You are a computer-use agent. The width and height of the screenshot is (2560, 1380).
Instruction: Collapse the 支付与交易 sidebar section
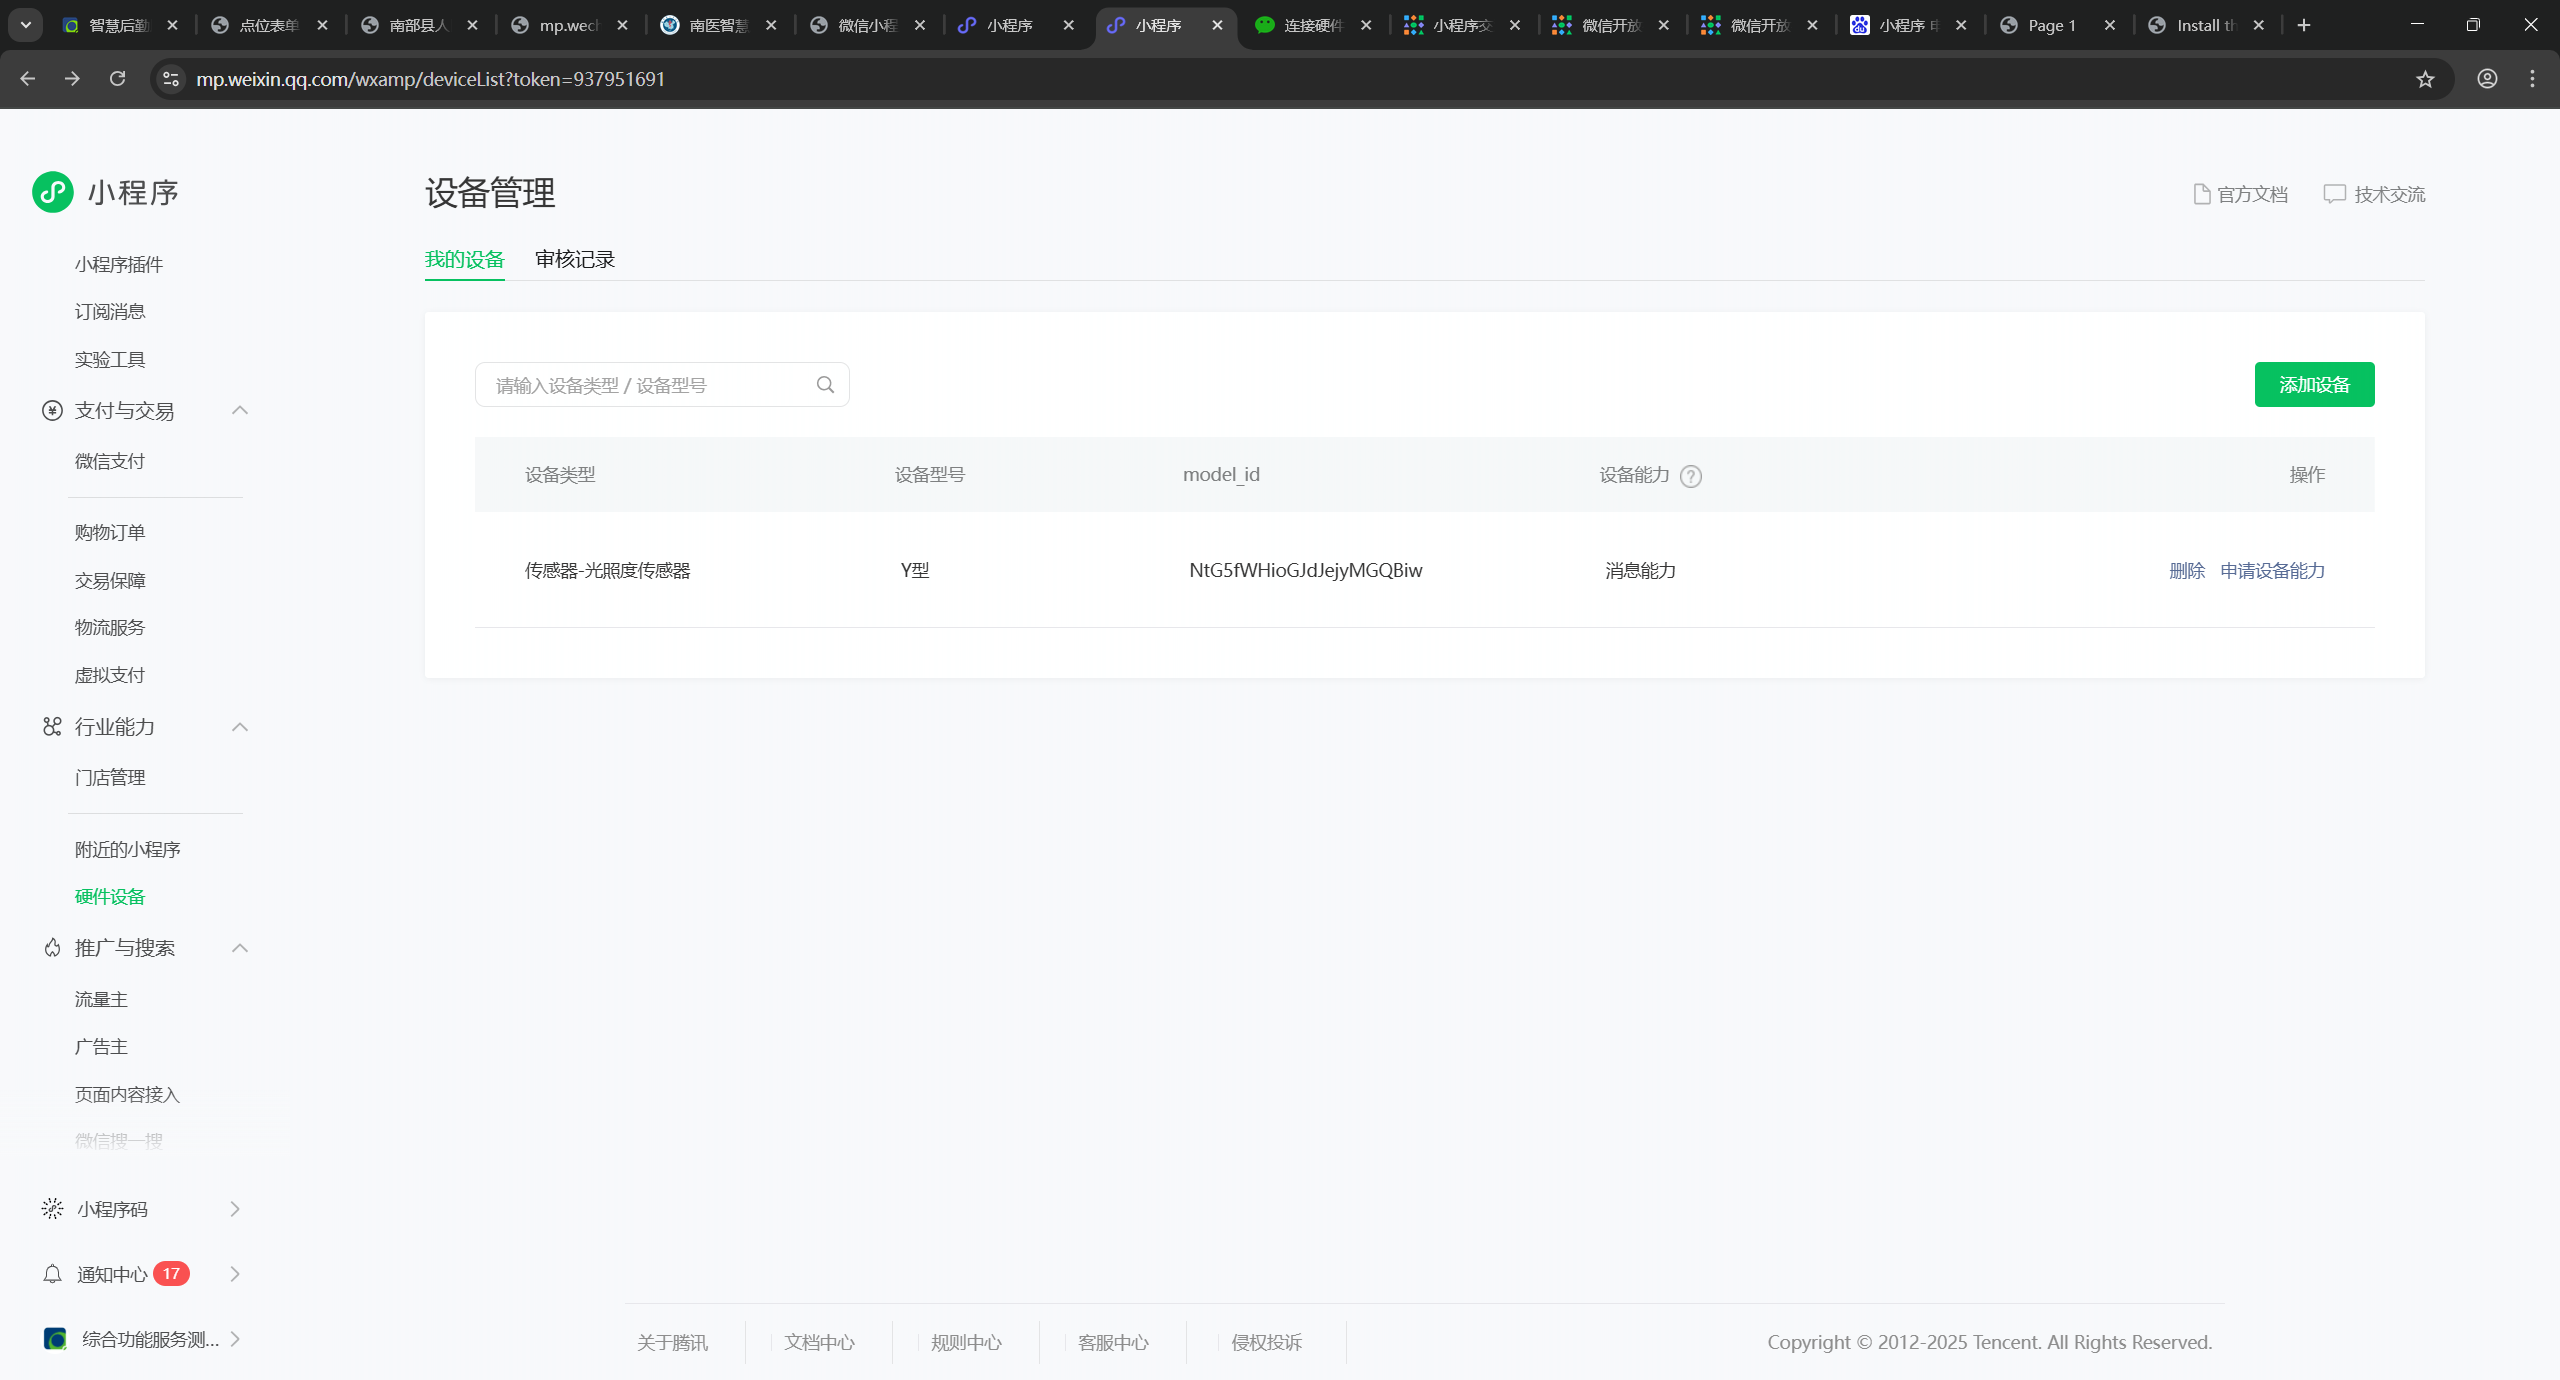pos(240,411)
